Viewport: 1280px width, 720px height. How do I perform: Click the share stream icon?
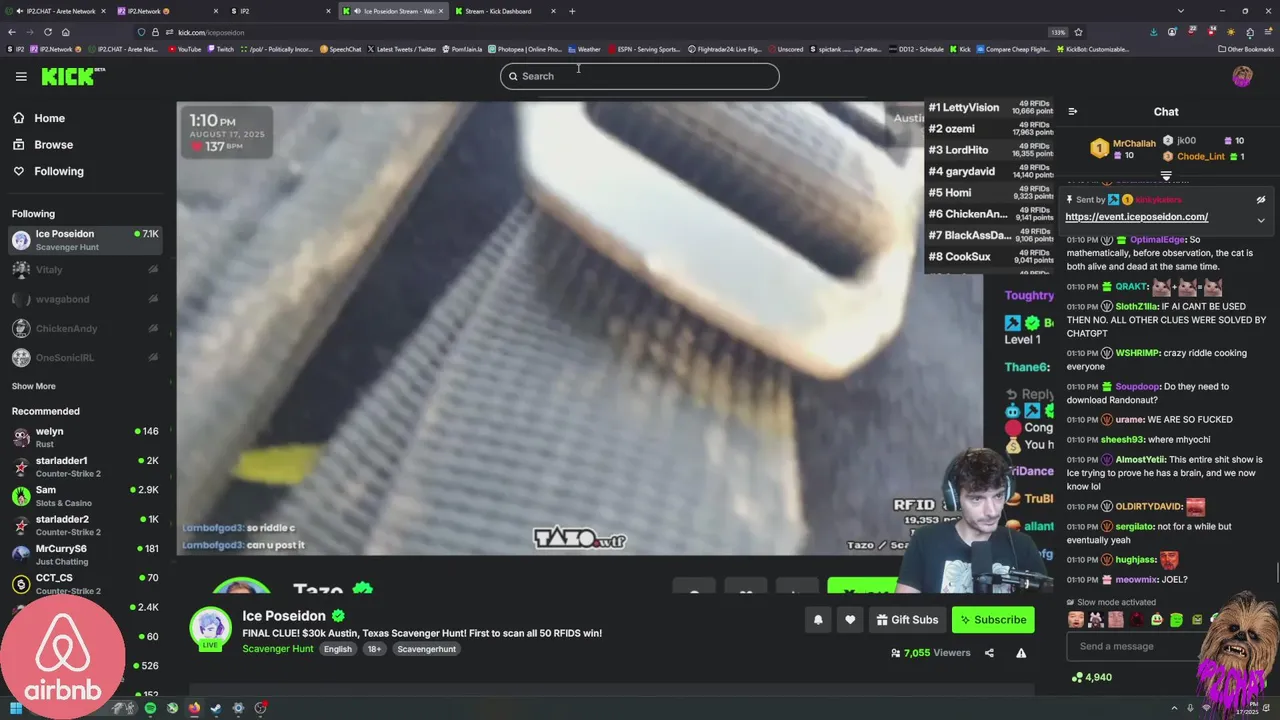989,653
